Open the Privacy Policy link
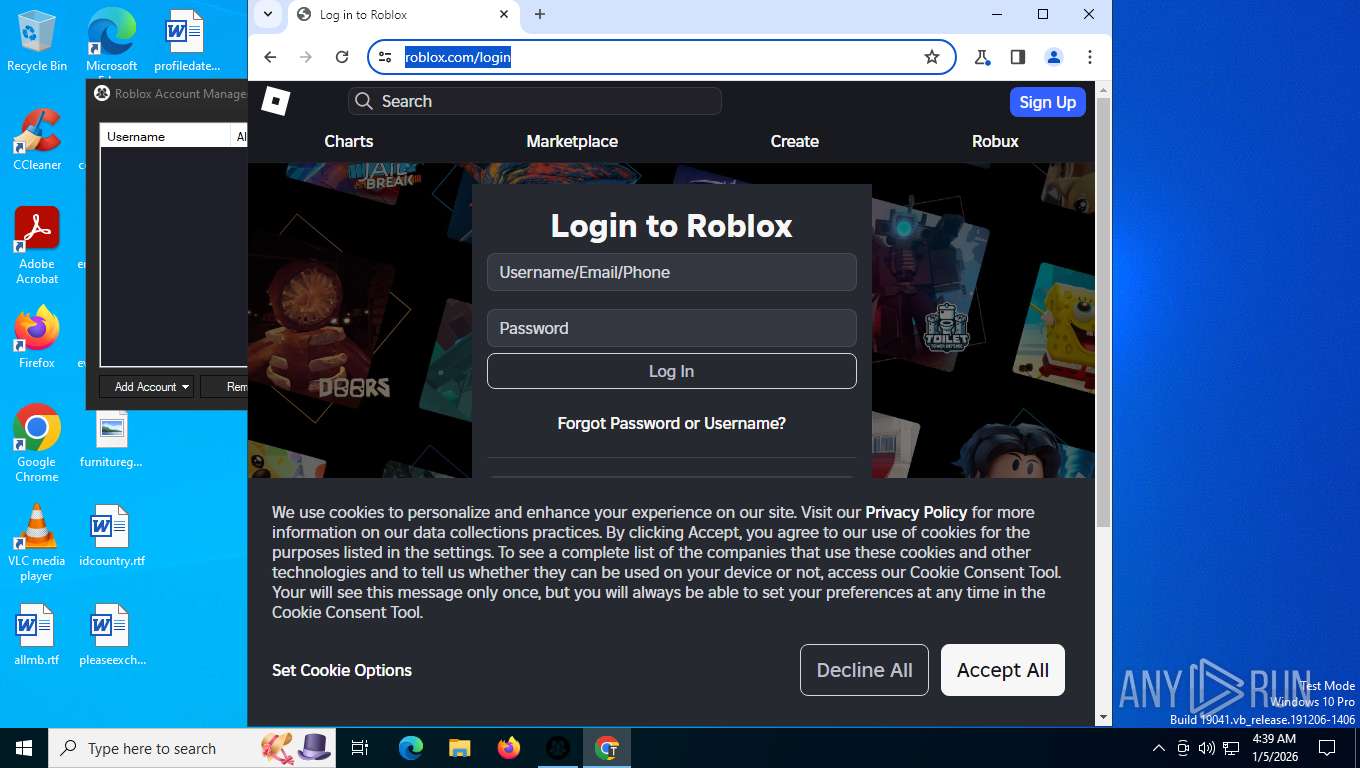This screenshot has height=768, width=1360. pos(916,512)
